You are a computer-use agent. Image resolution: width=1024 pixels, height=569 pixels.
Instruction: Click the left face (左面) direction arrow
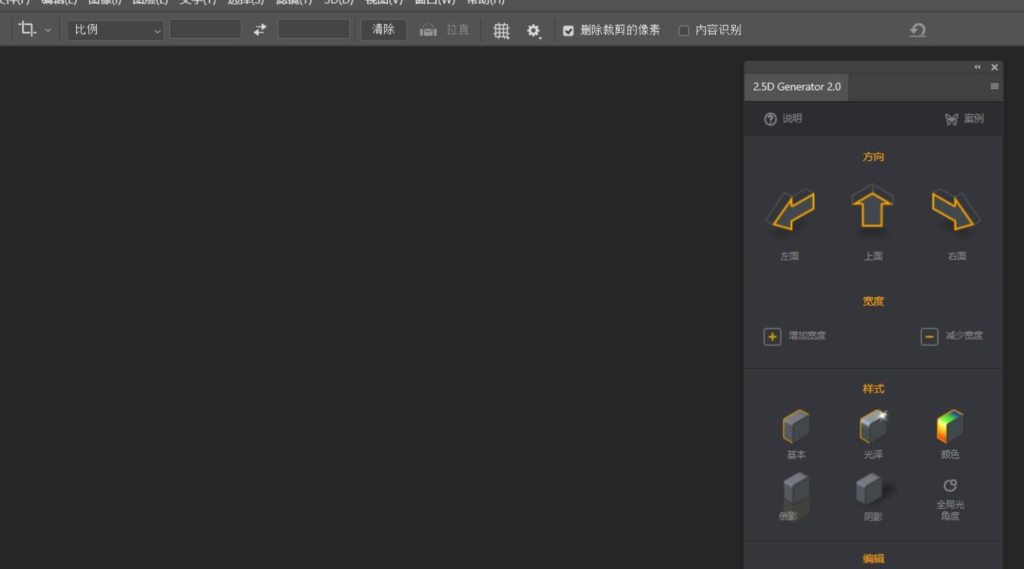tap(790, 211)
